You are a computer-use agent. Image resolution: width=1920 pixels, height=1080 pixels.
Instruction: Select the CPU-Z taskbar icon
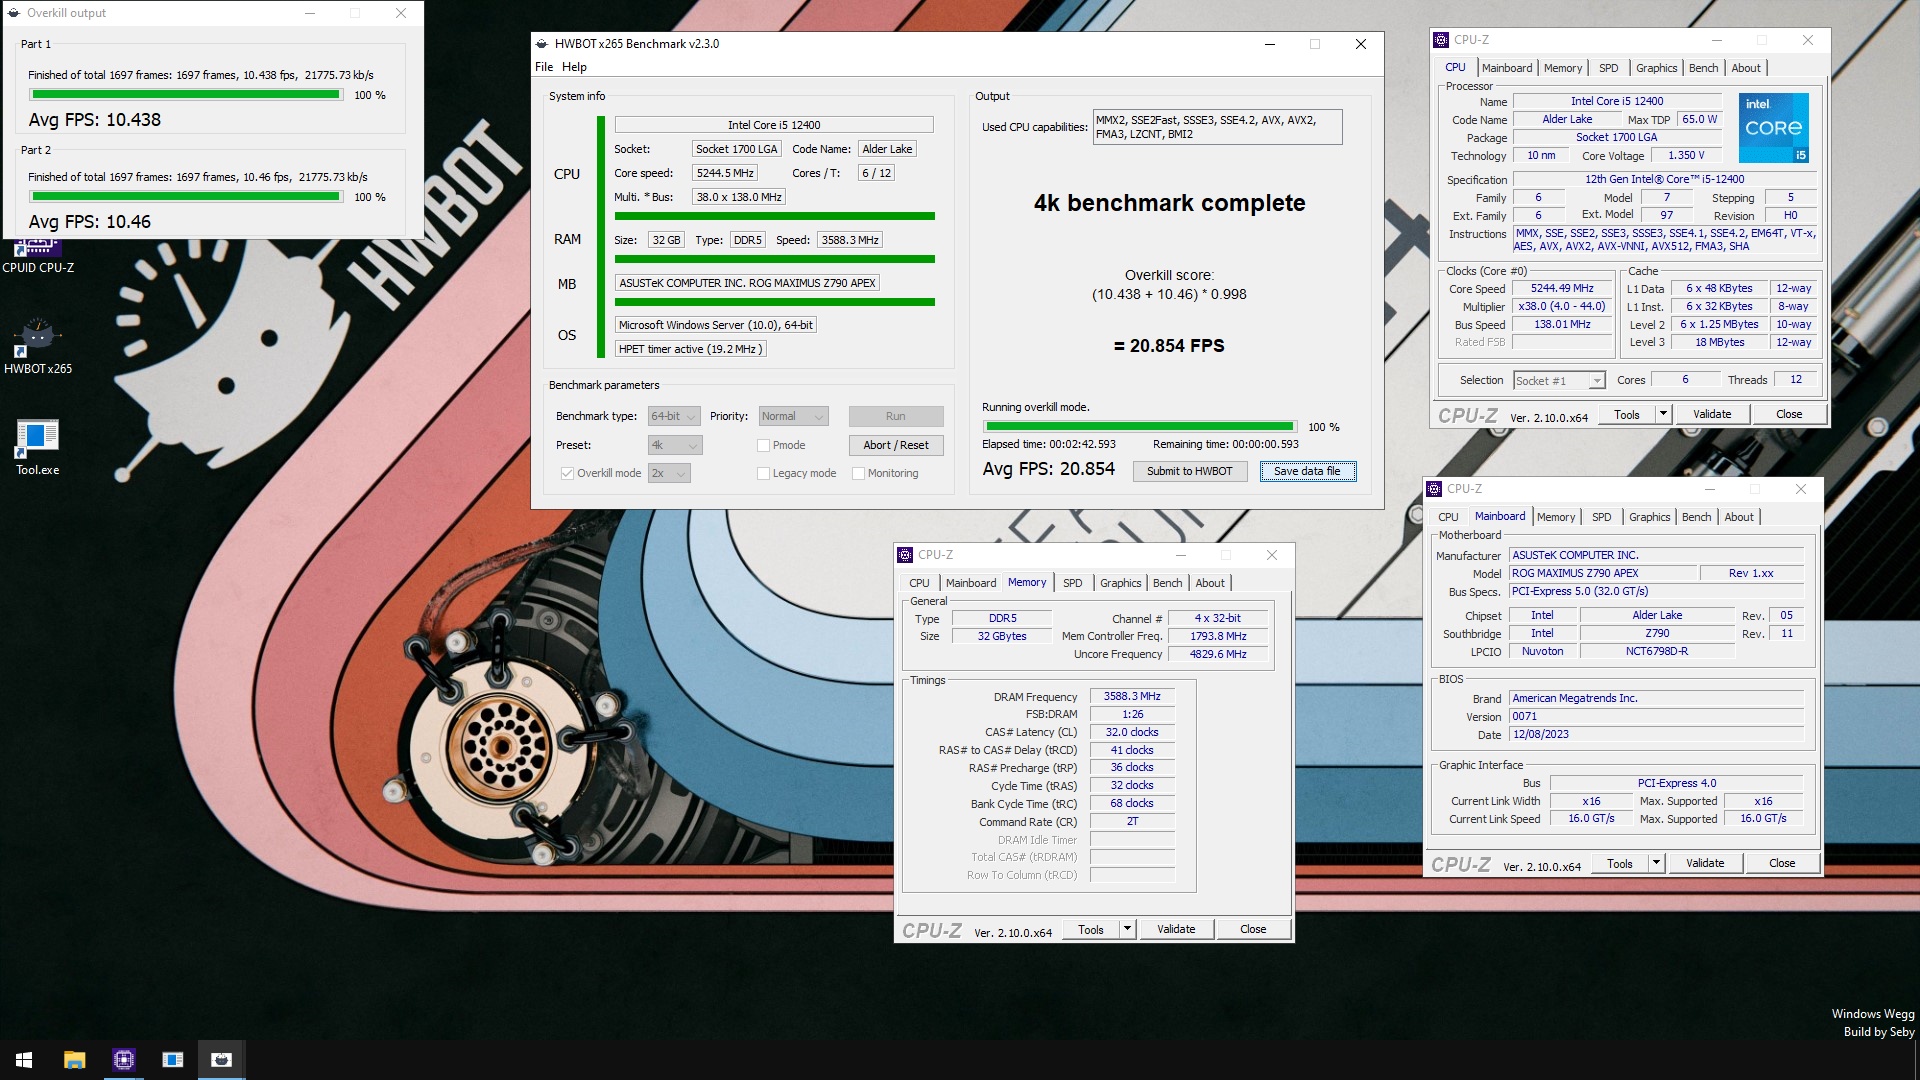[123, 1060]
